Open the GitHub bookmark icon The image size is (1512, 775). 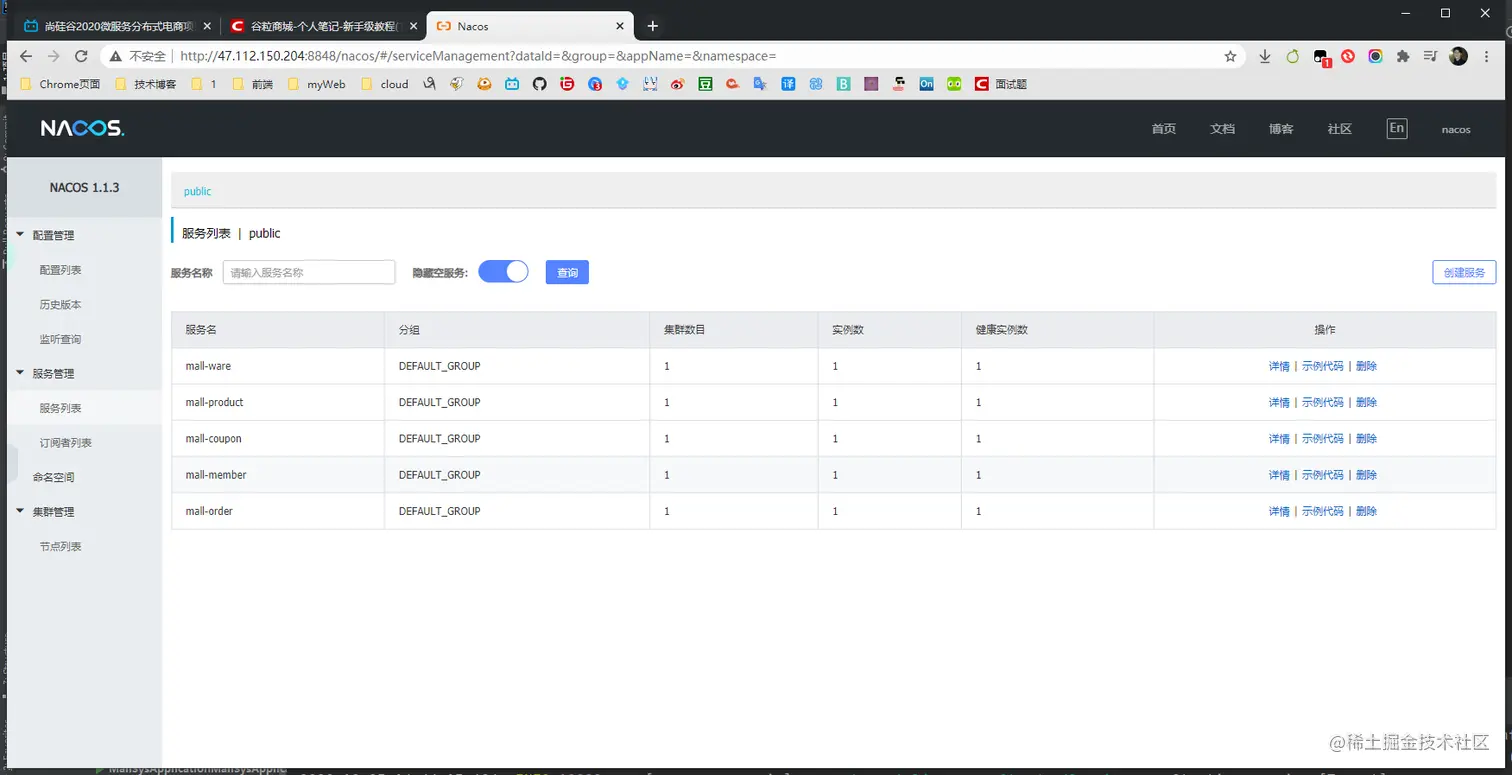540,85
